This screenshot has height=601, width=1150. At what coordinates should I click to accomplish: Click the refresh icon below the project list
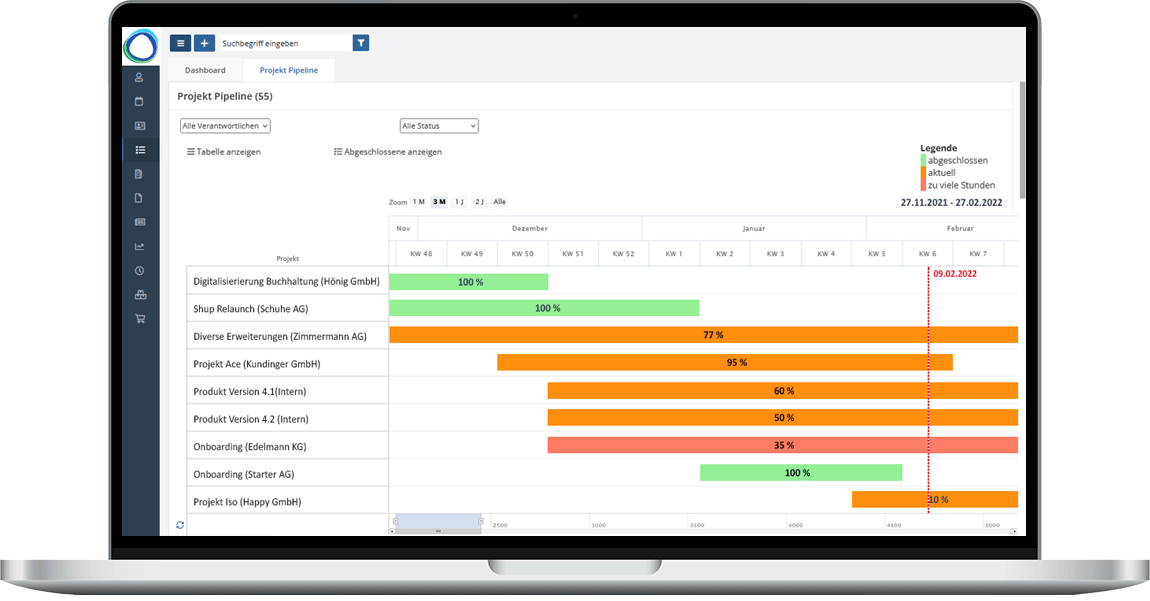180,525
